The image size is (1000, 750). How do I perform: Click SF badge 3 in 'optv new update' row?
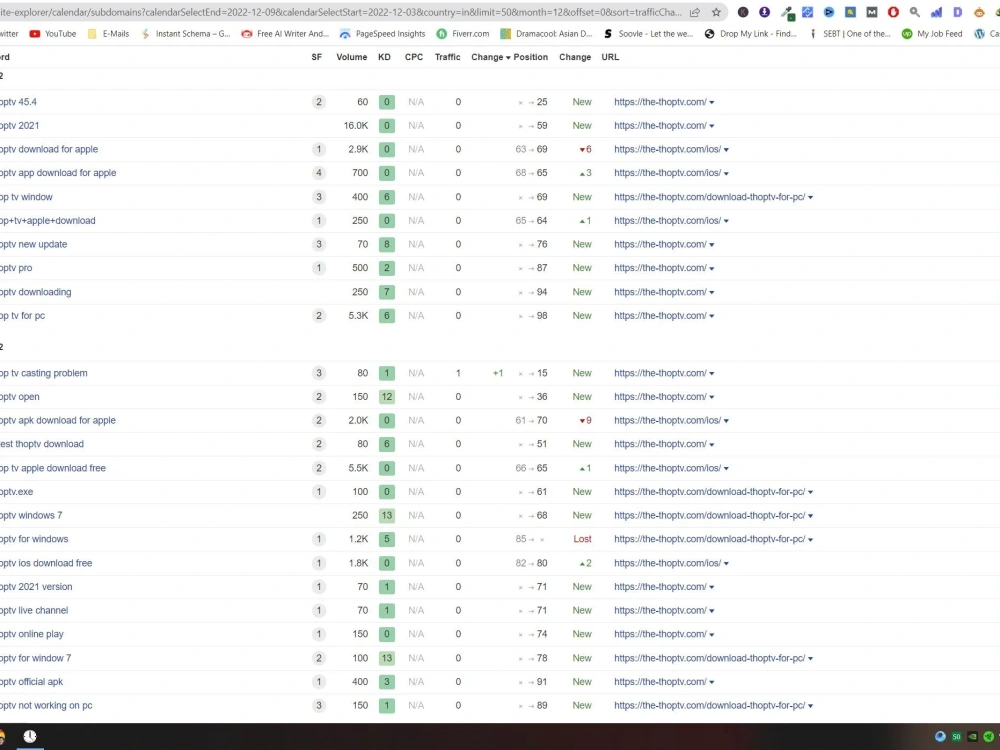319,244
